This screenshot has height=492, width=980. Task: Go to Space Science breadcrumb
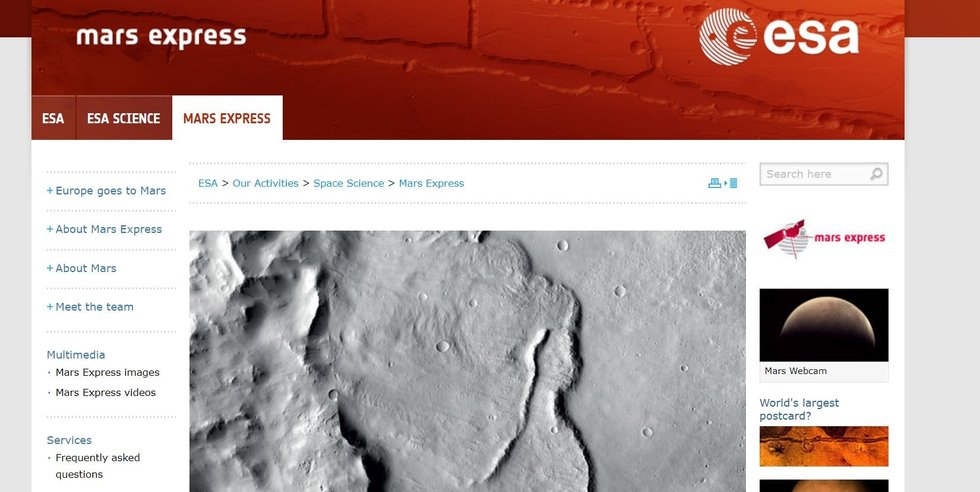coord(349,183)
